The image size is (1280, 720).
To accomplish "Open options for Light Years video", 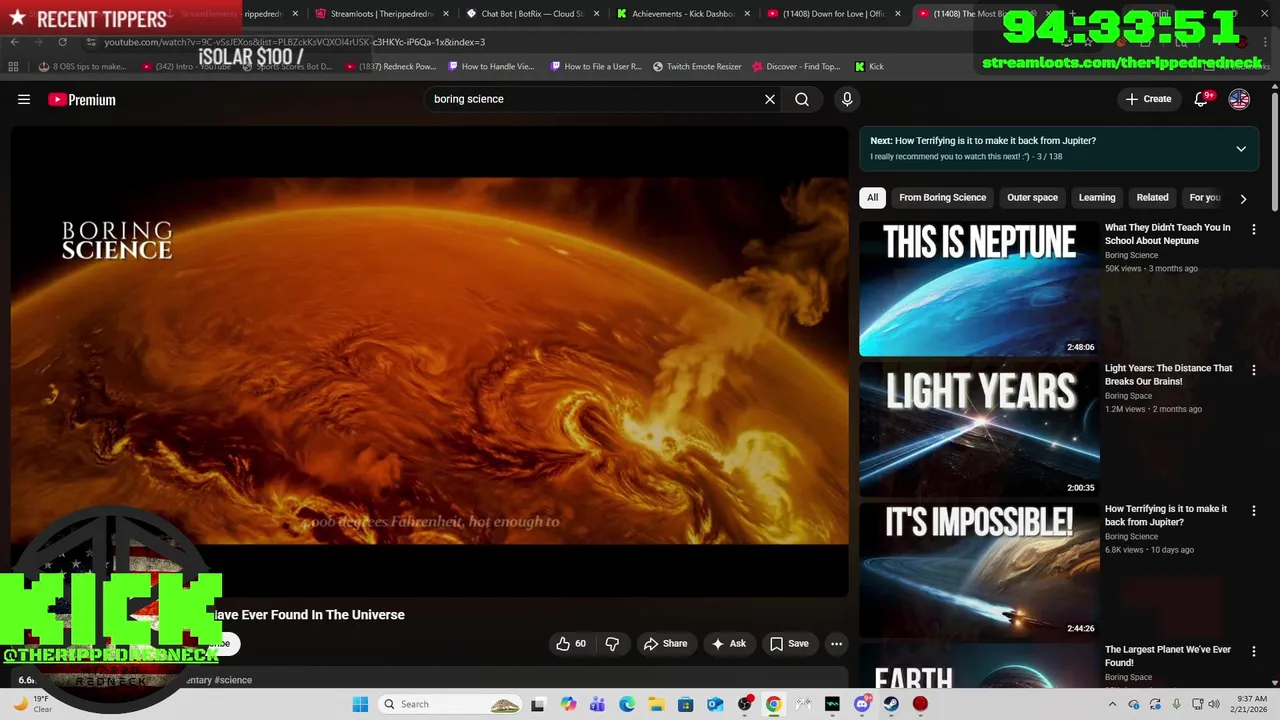I will [x=1253, y=370].
